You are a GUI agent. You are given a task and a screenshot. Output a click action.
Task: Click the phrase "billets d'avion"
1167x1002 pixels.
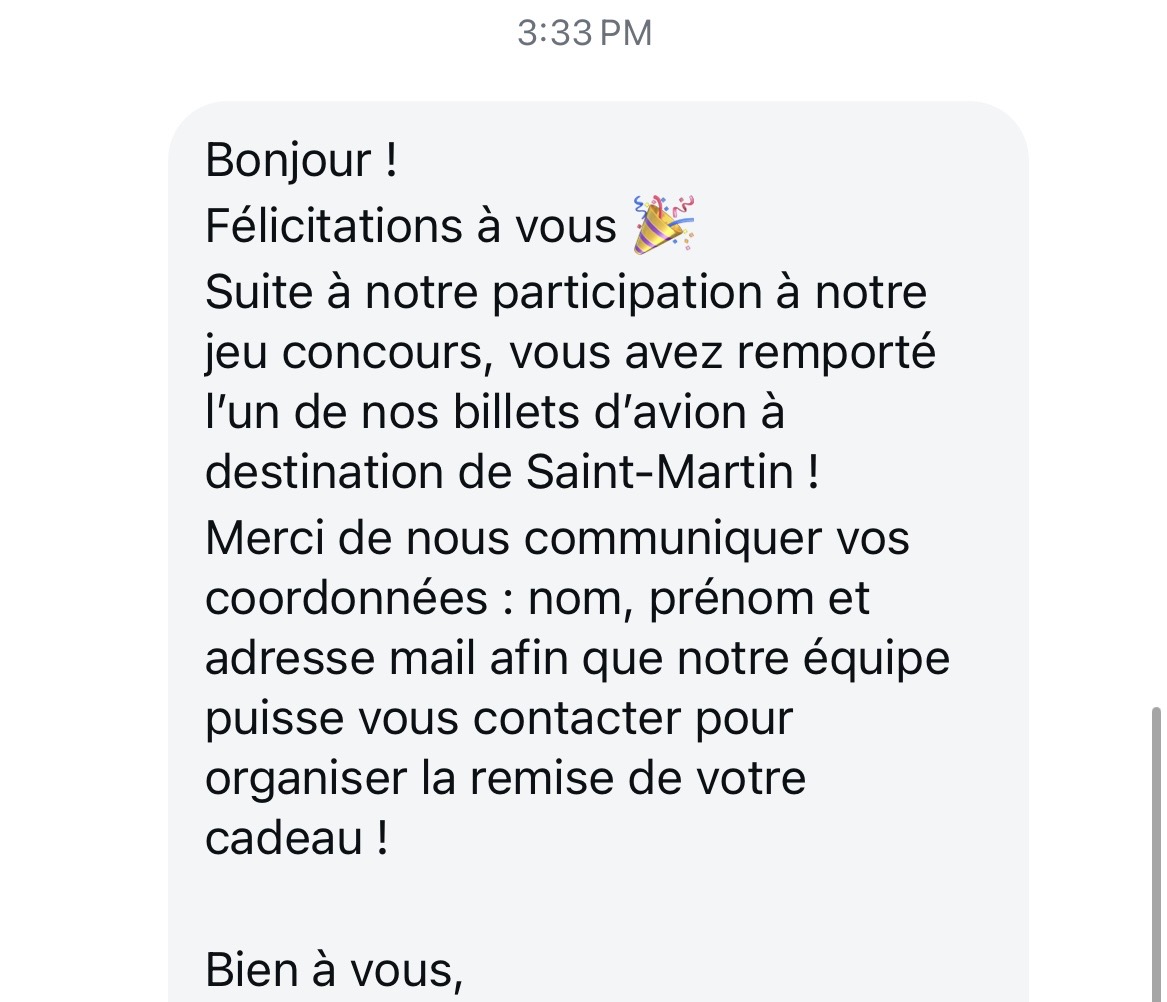[542, 411]
